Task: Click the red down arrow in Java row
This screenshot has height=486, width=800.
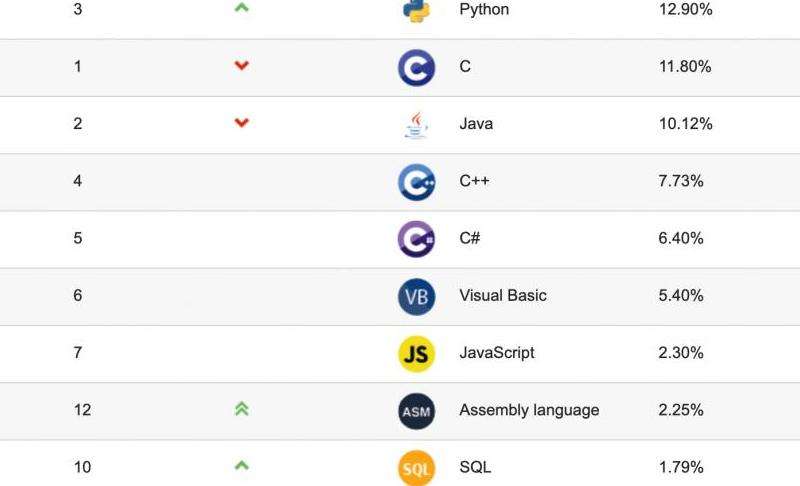Action: click(x=241, y=123)
